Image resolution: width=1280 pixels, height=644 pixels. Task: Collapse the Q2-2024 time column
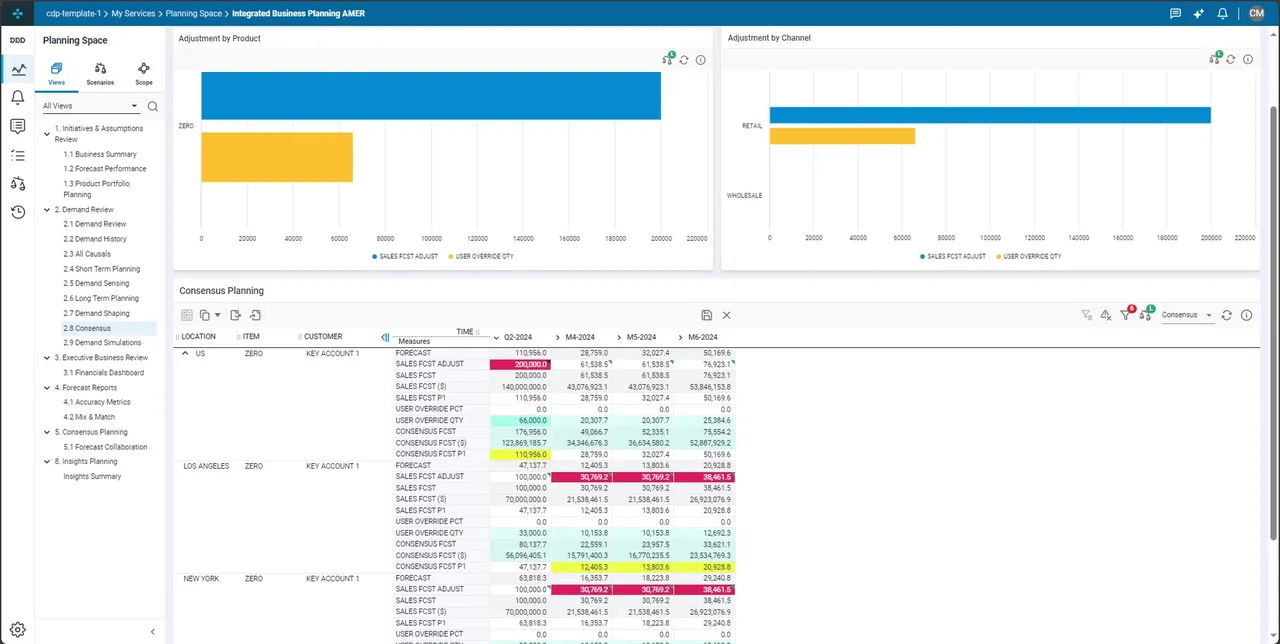pyautogui.click(x=496, y=337)
